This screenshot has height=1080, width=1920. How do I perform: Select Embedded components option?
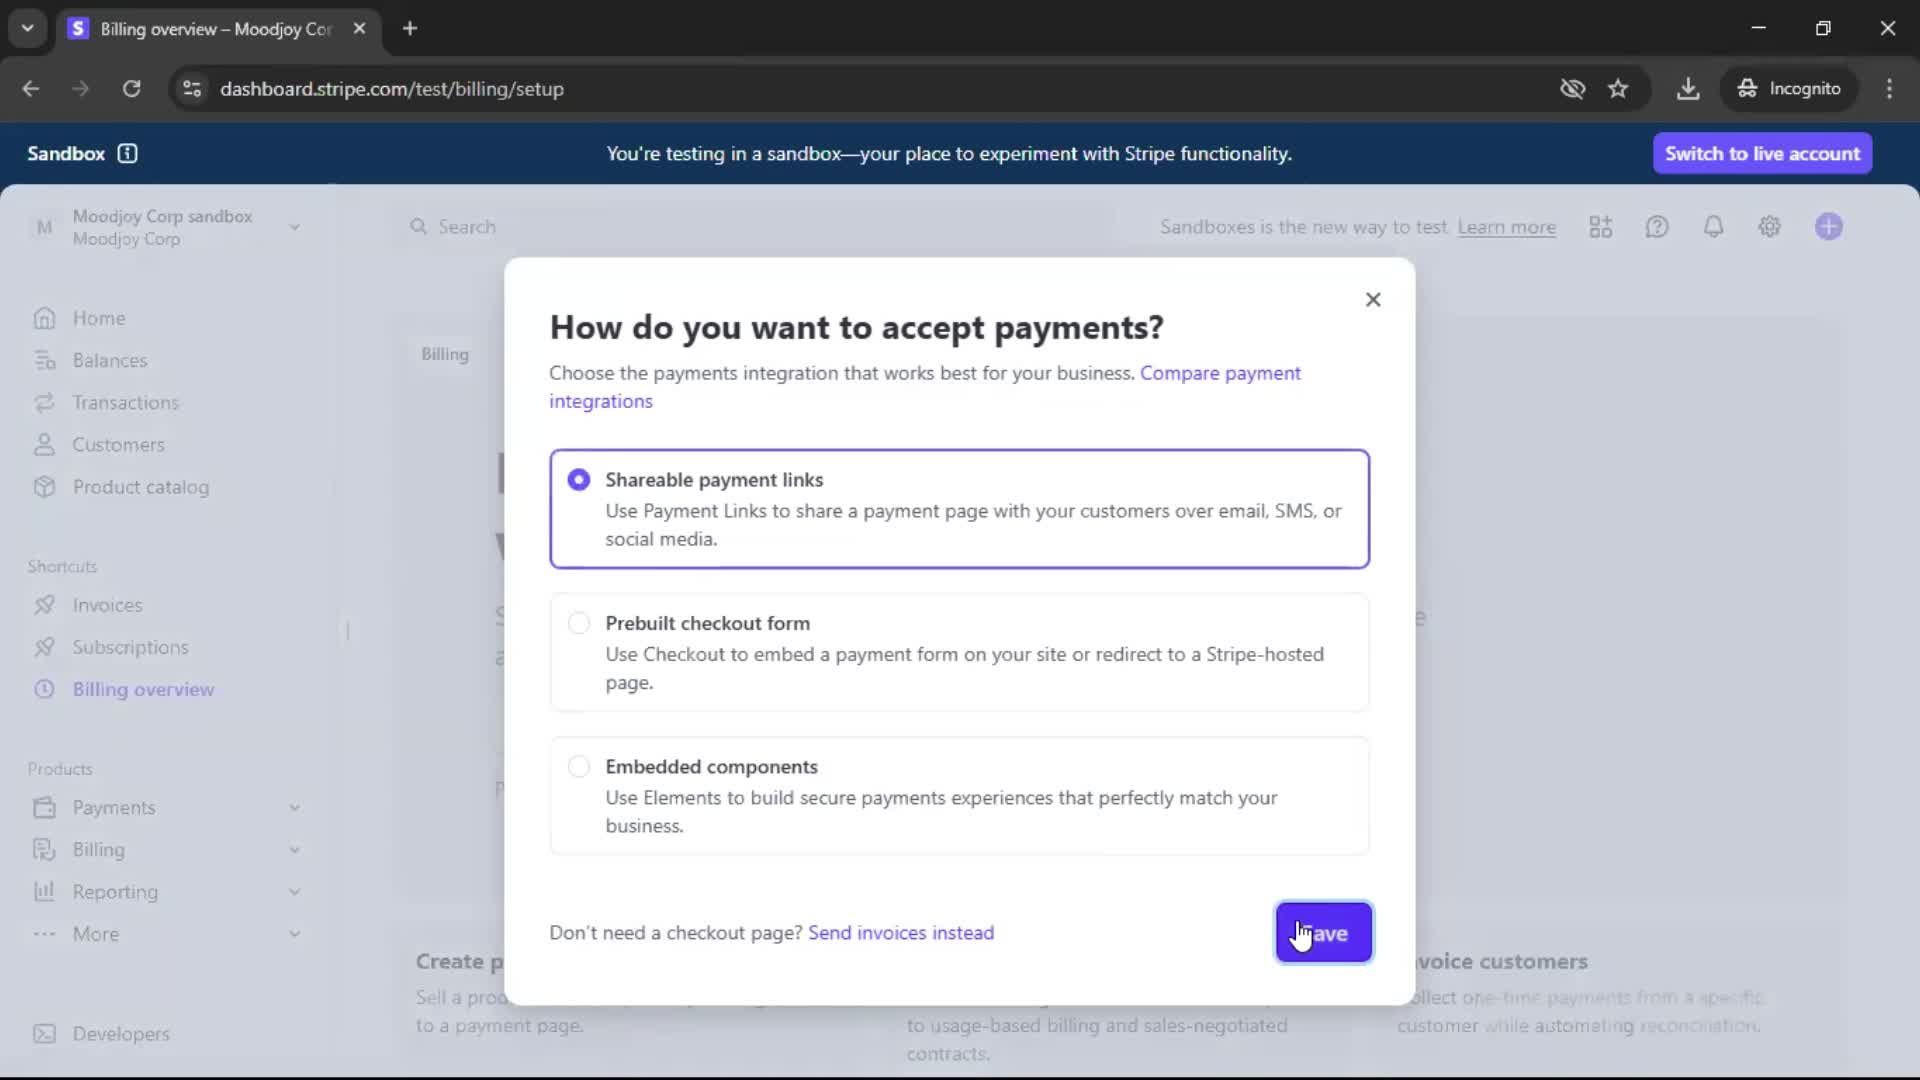pos(579,767)
